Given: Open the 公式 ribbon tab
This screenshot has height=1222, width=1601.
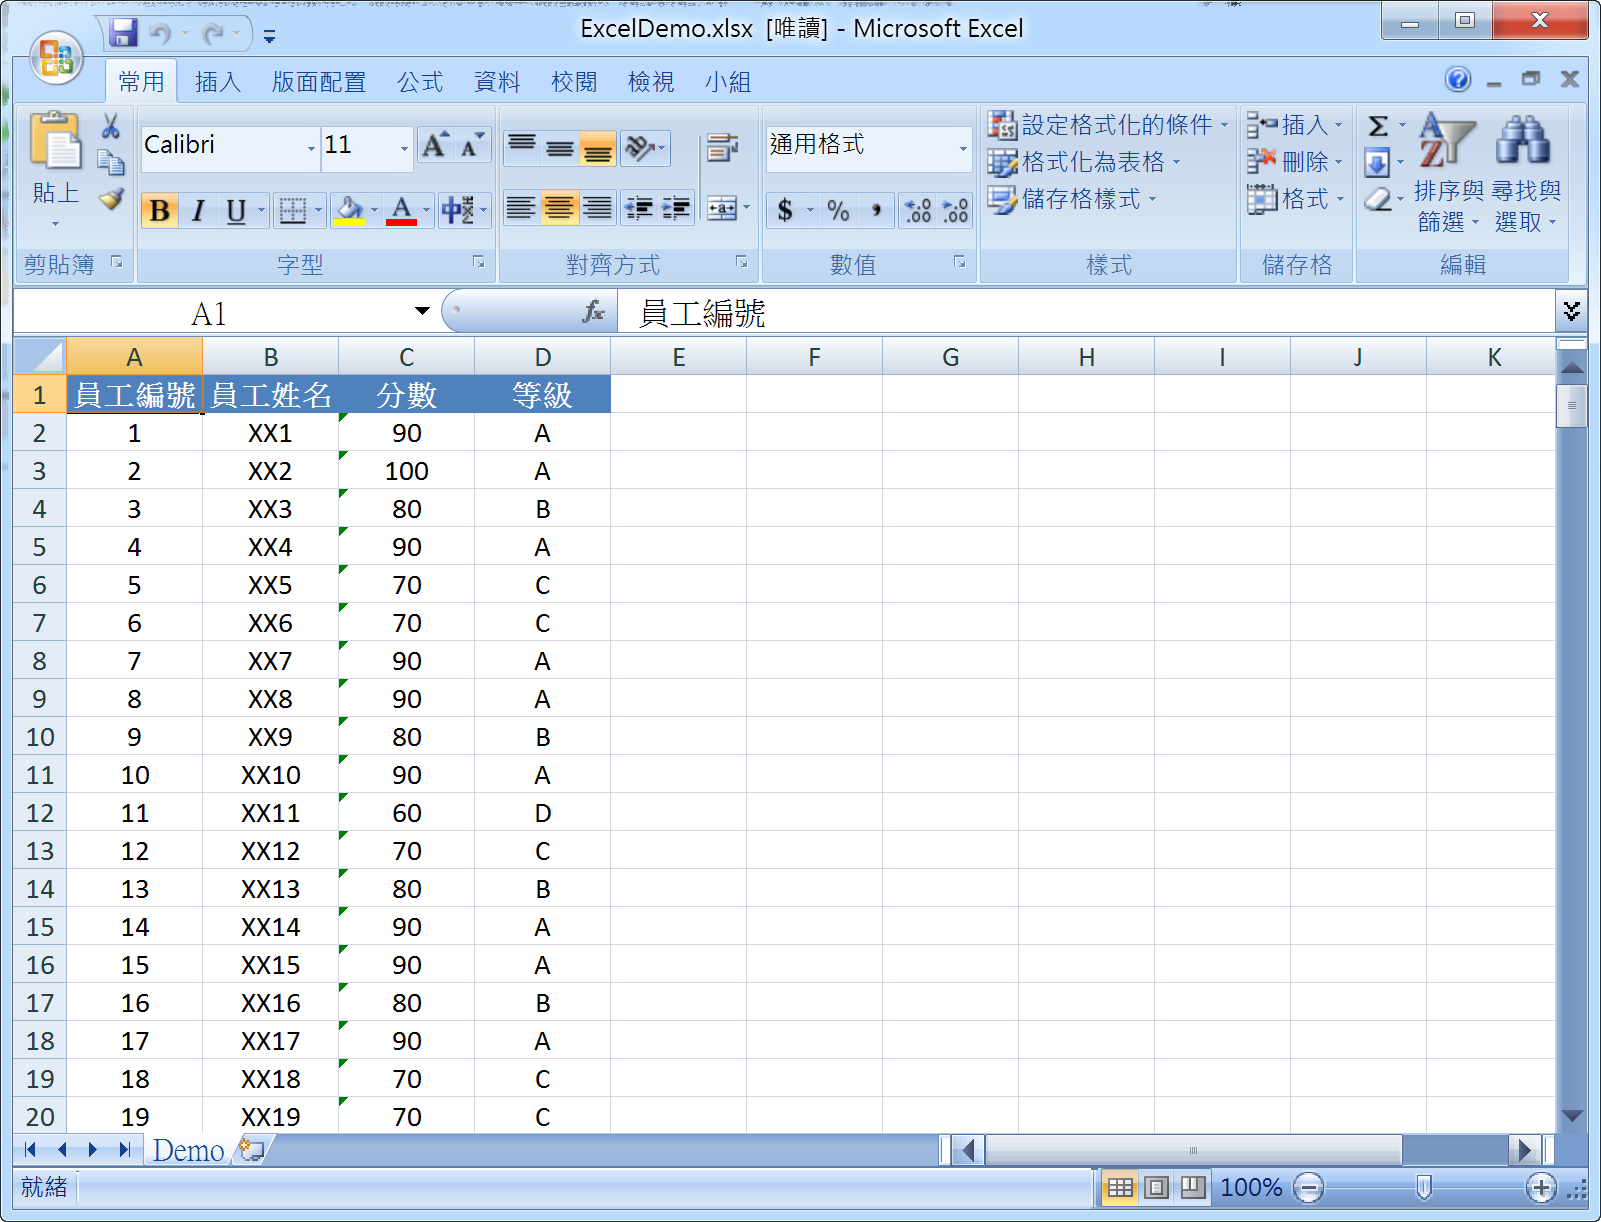Looking at the screenshot, I should tap(420, 82).
